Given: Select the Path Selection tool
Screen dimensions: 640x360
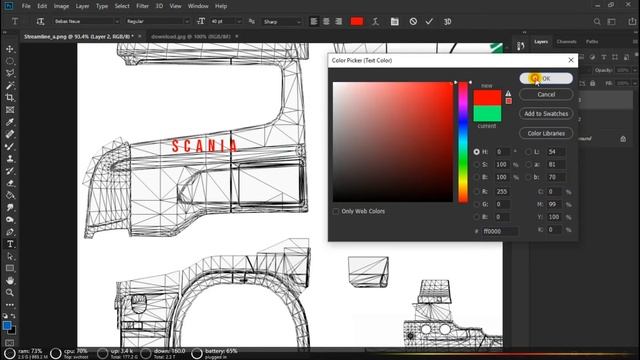Looking at the screenshot, I should tap(10, 256).
